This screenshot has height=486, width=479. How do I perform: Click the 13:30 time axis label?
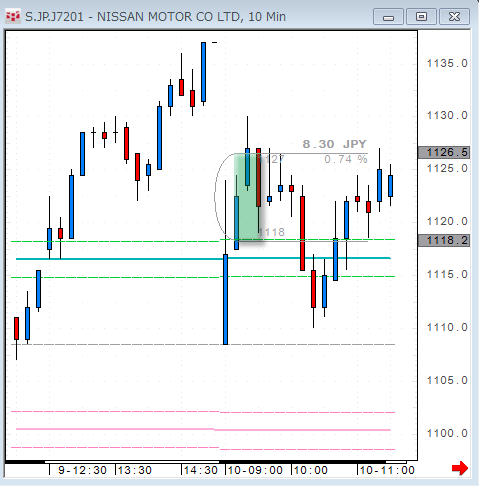tap(135, 470)
